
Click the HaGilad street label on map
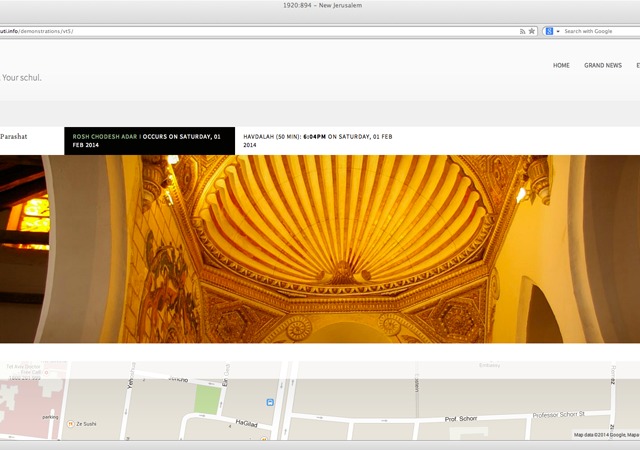coord(247,423)
